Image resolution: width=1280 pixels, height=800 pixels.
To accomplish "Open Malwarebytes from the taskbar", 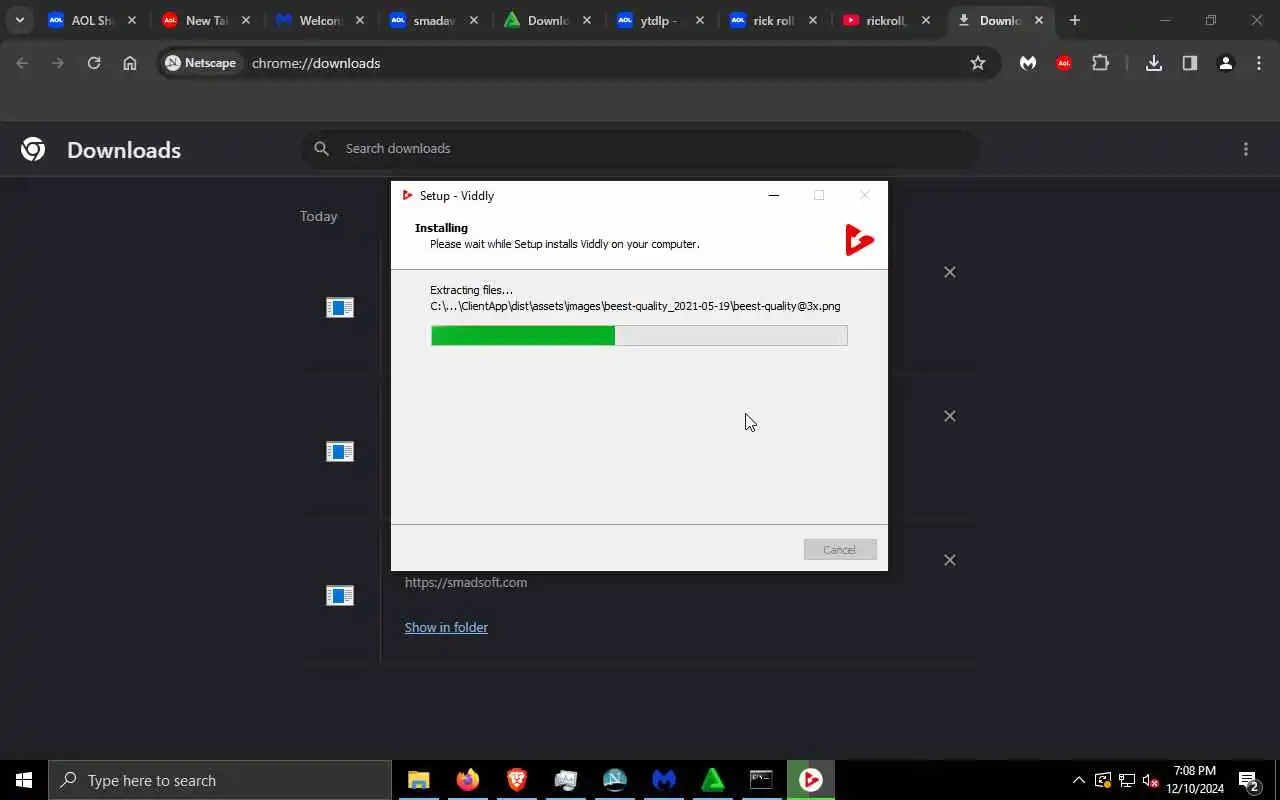I will point(664,780).
